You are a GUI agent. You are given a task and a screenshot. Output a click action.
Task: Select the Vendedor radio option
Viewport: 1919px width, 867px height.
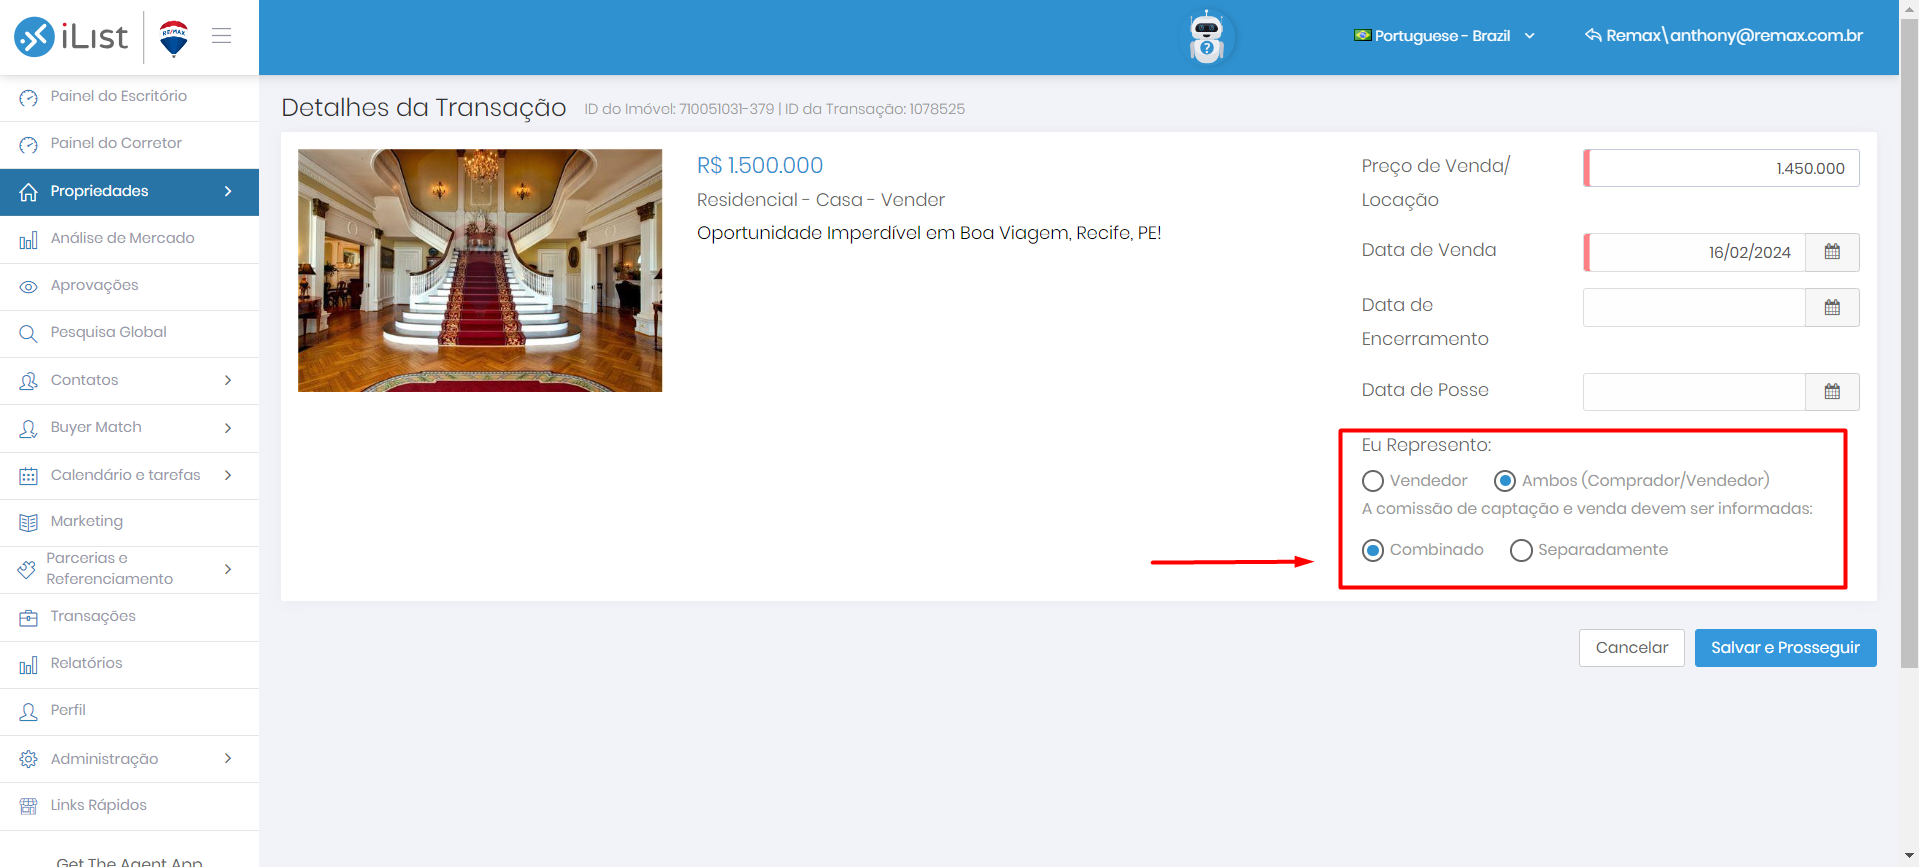pos(1373,481)
